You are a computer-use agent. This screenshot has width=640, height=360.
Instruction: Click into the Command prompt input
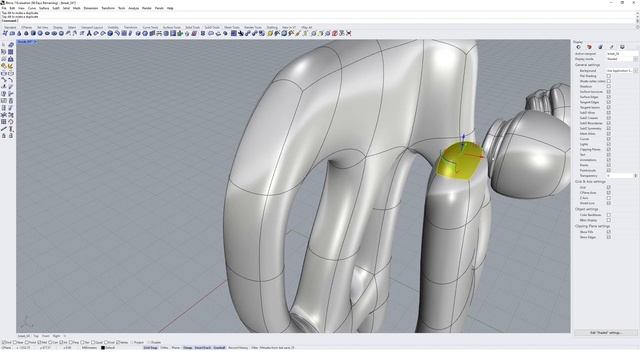point(318,20)
